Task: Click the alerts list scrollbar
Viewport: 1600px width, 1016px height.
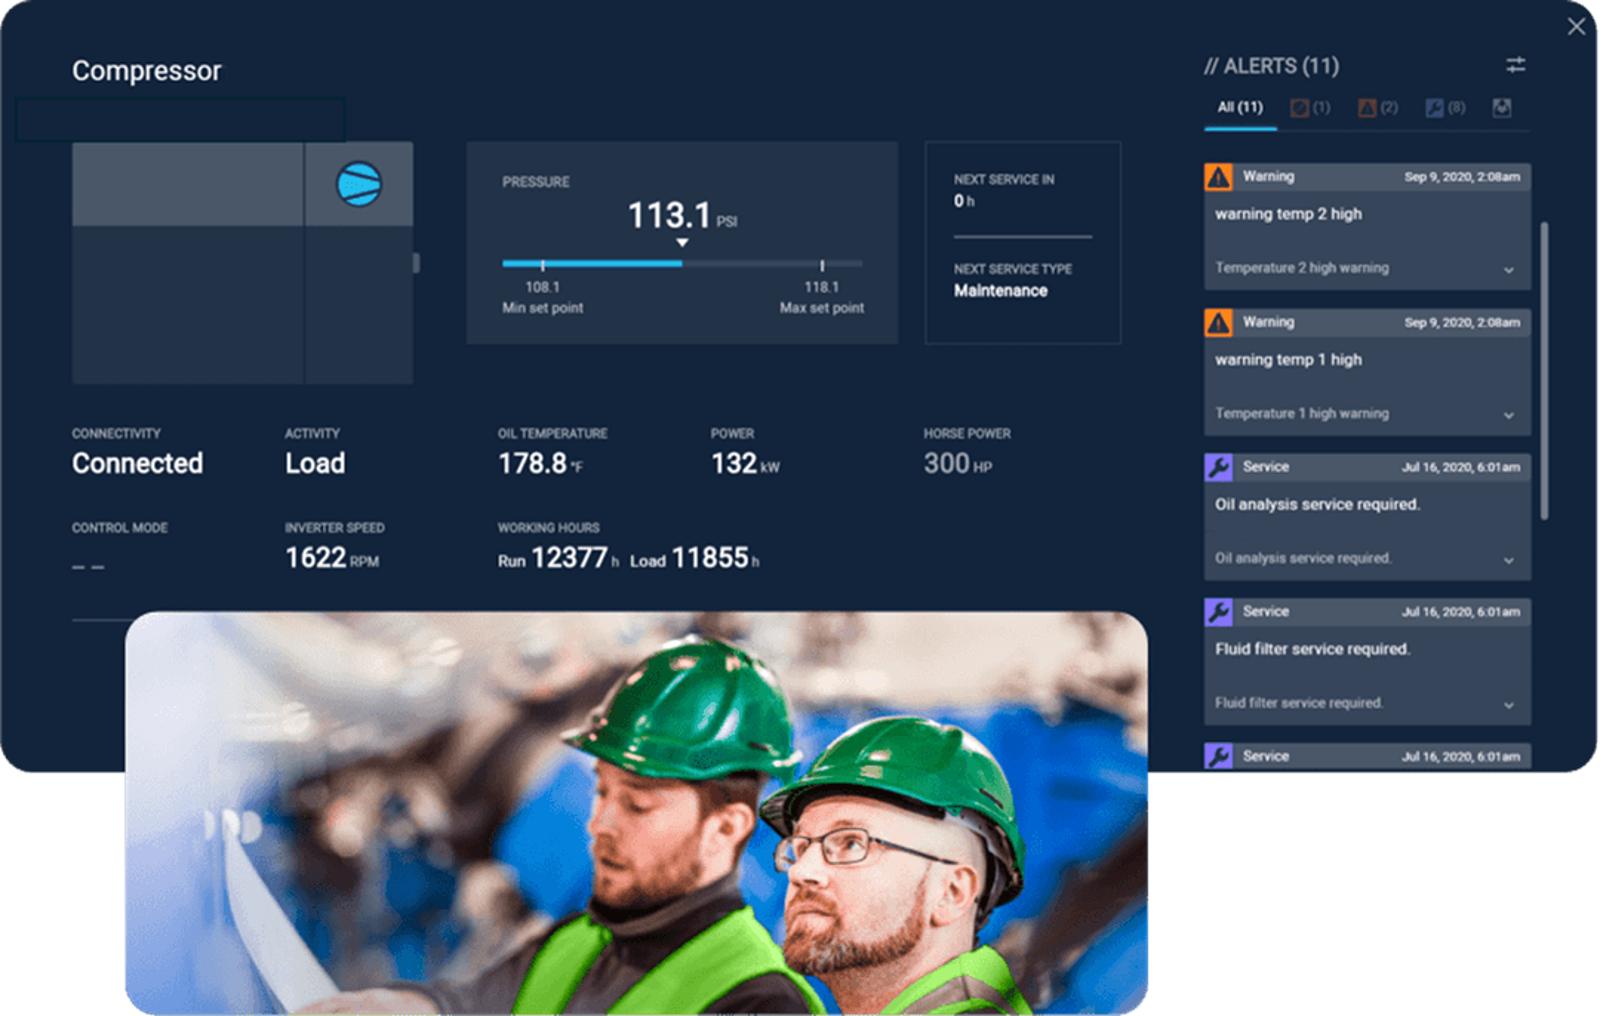Action: coord(1544,370)
